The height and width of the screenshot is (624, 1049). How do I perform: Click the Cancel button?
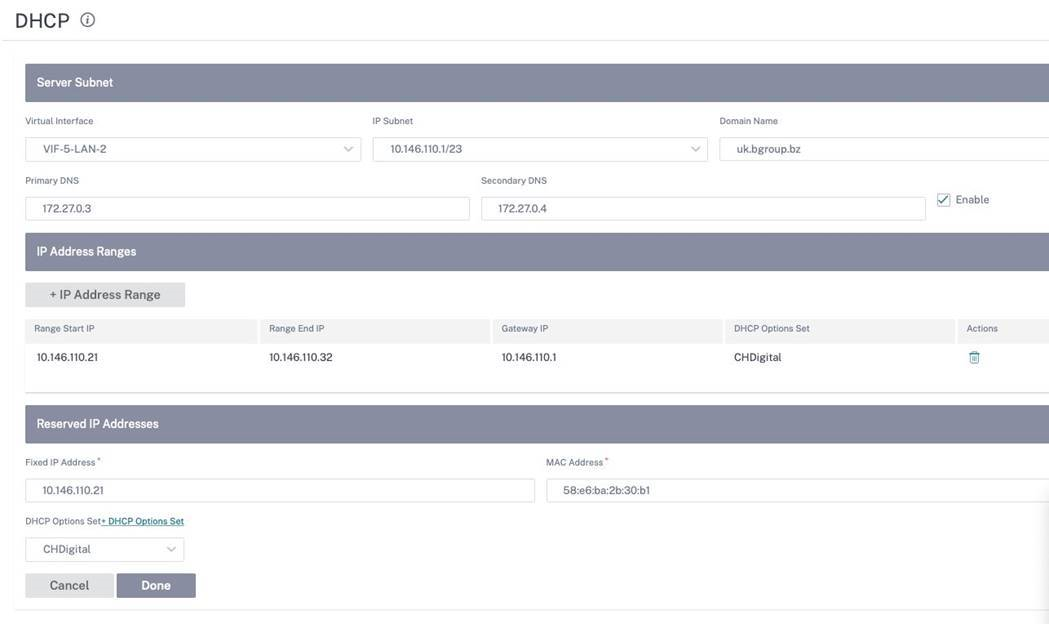[x=70, y=585]
